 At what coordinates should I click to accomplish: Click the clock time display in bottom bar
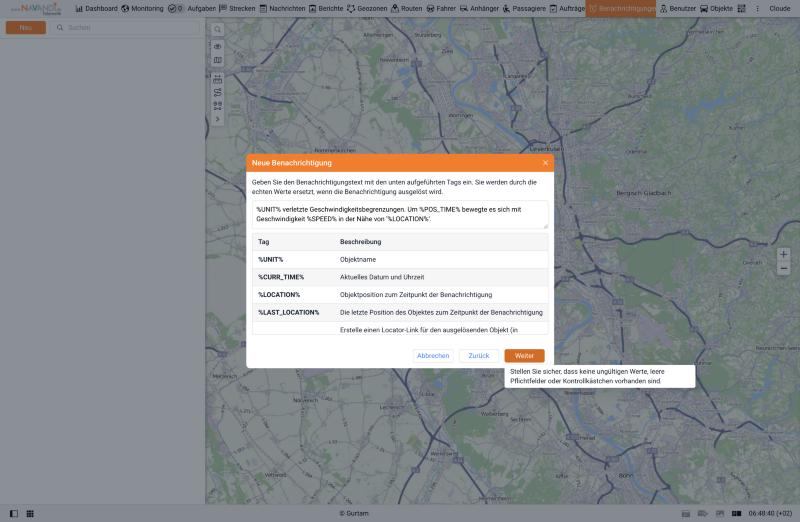click(770, 513)
